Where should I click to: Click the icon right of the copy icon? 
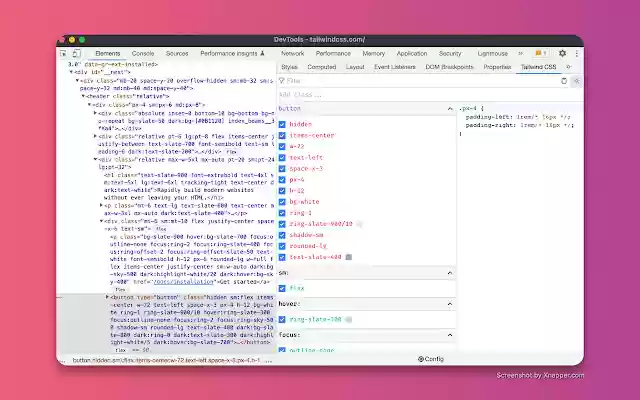pos(577,81)
